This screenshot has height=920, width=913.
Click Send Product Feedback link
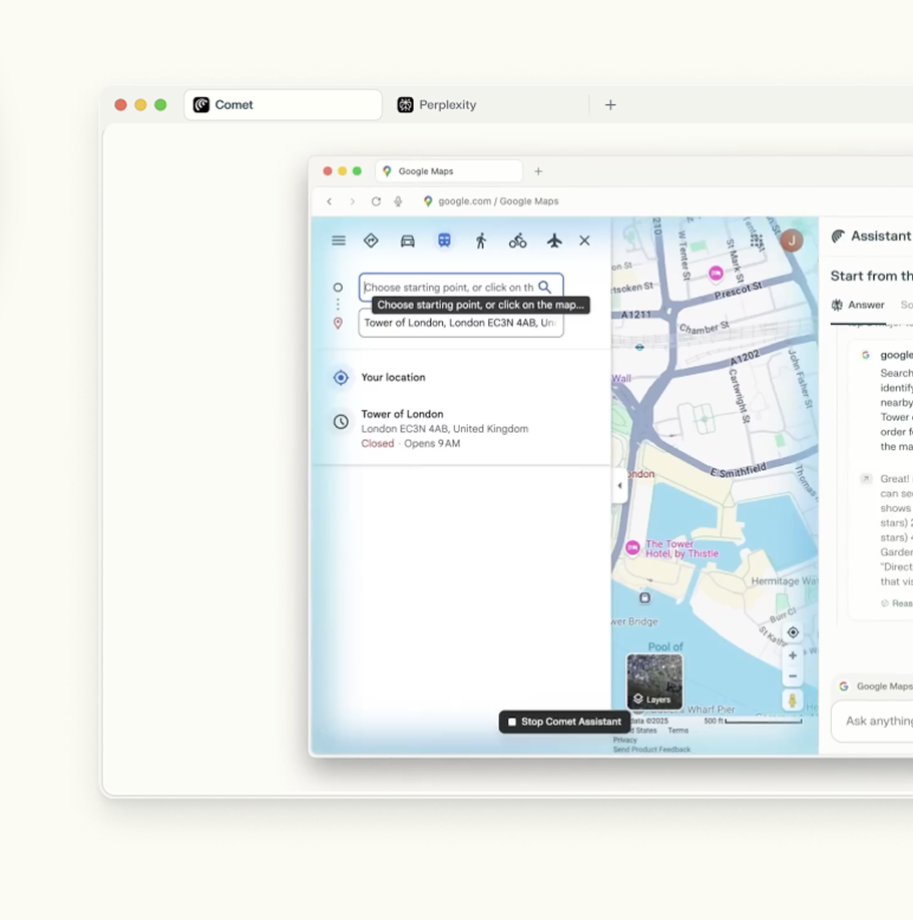(652, 749)
